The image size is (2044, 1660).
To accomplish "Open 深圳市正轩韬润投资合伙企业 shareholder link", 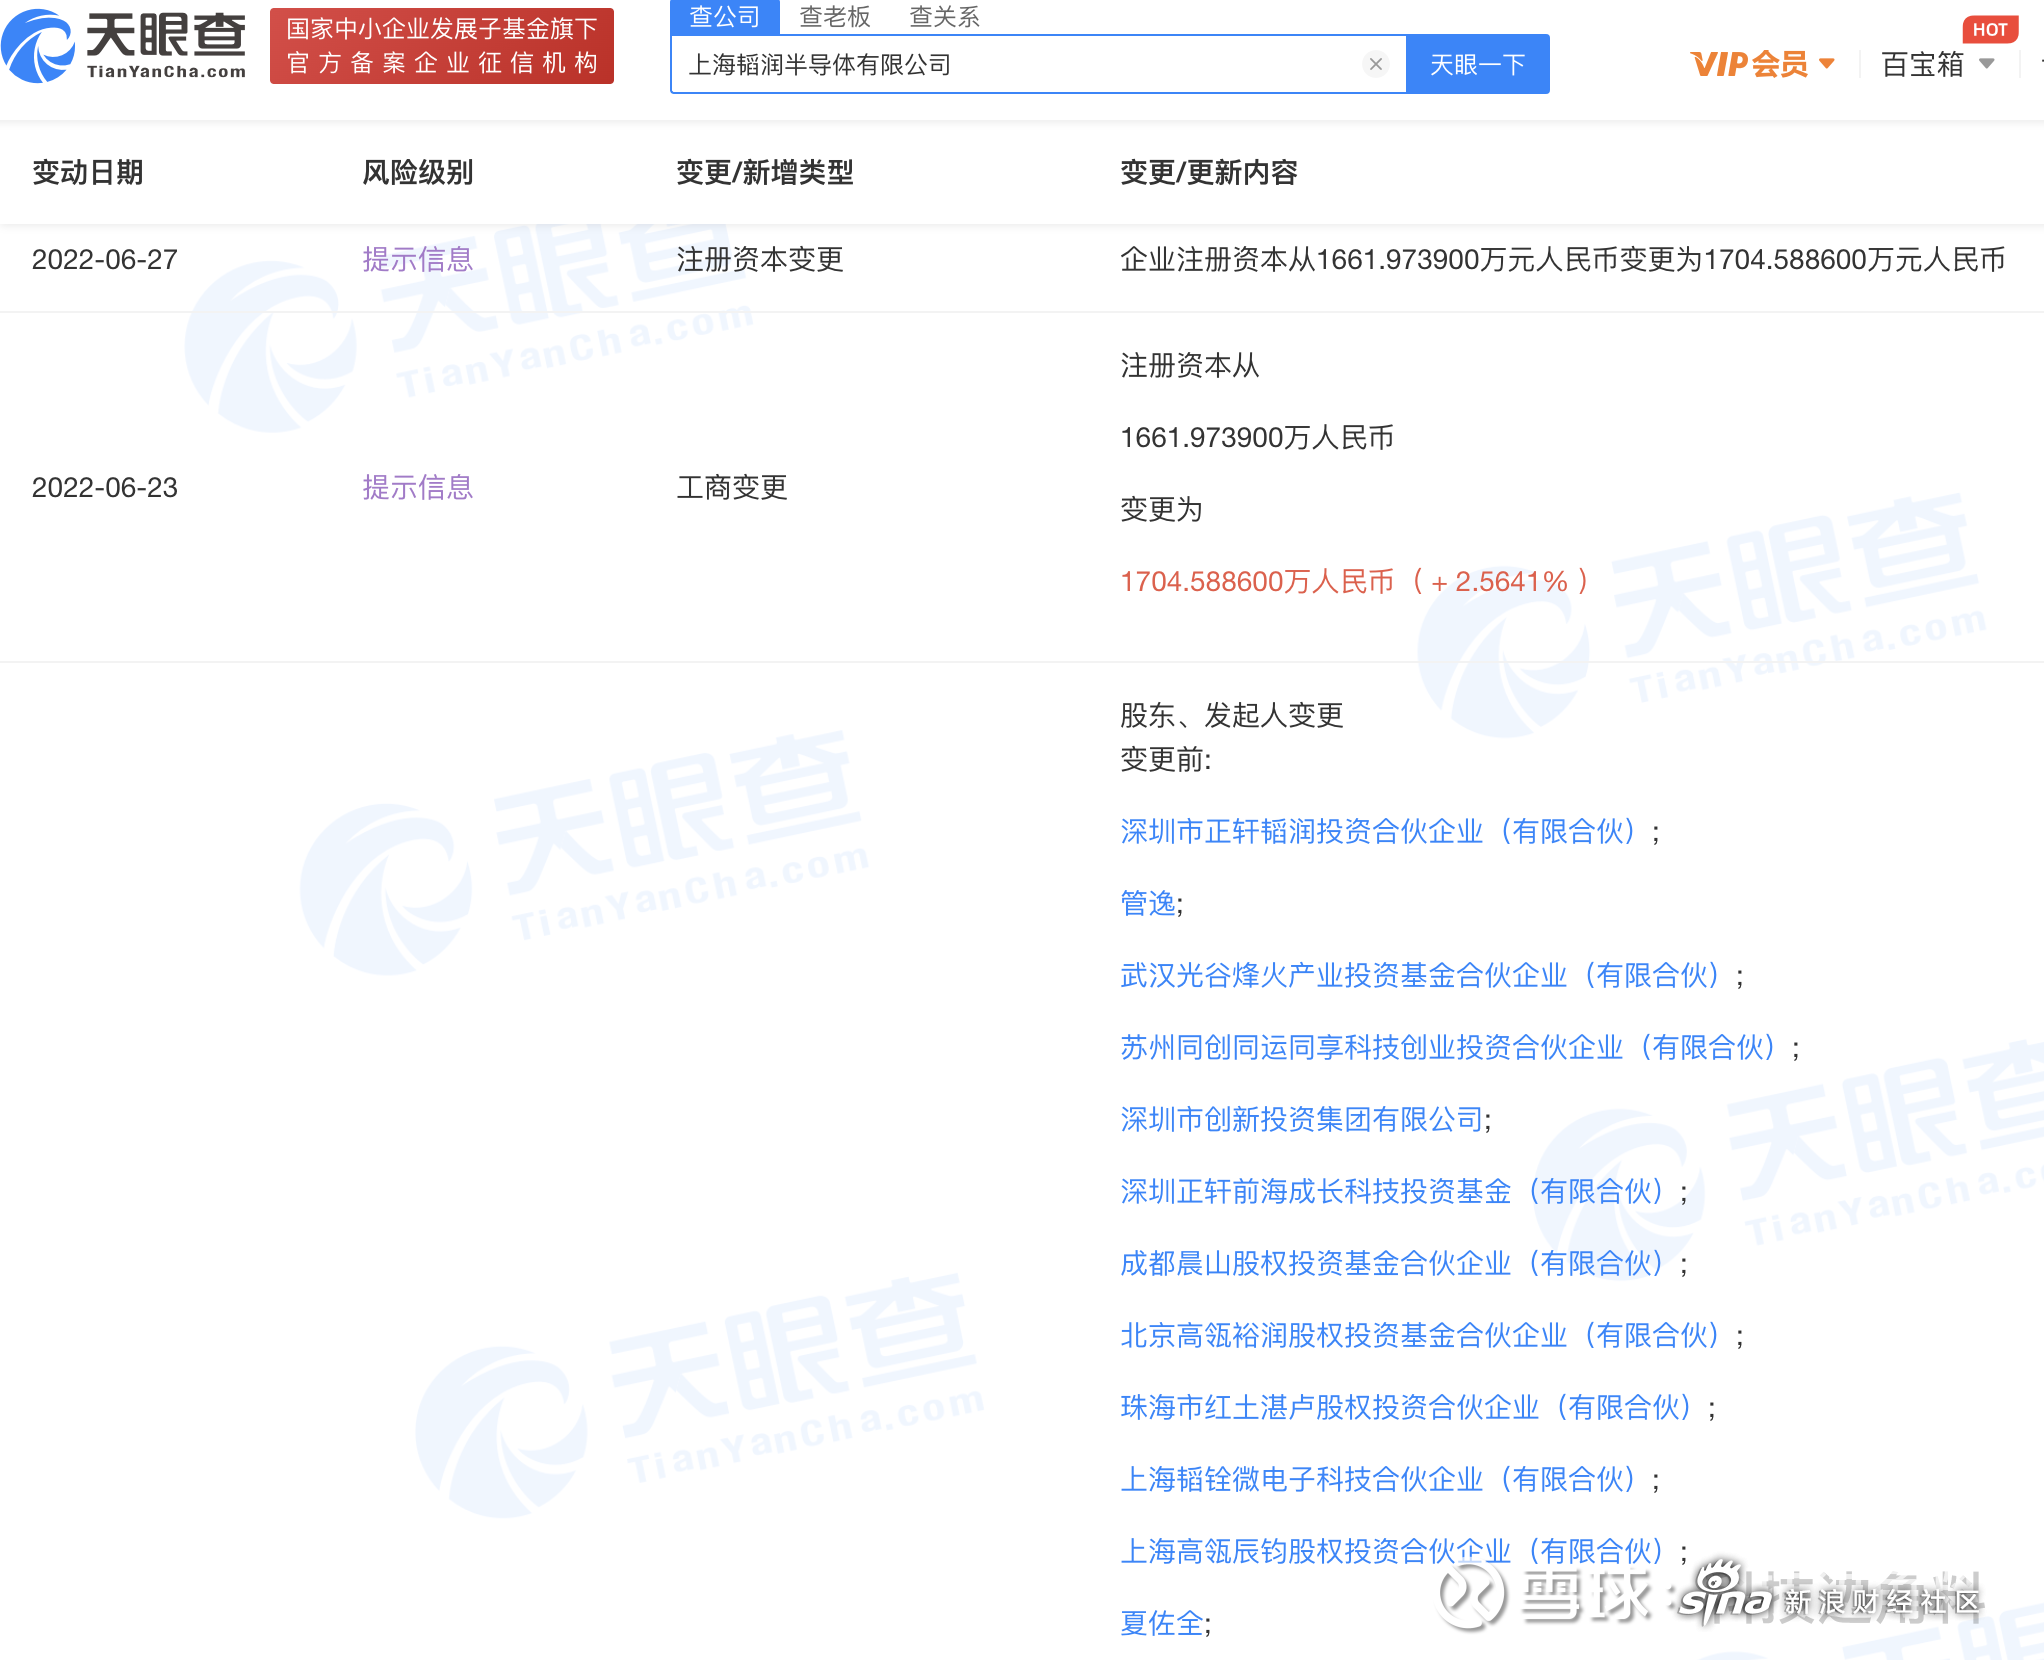I will pyautogui.click(x=1379, y=832).
